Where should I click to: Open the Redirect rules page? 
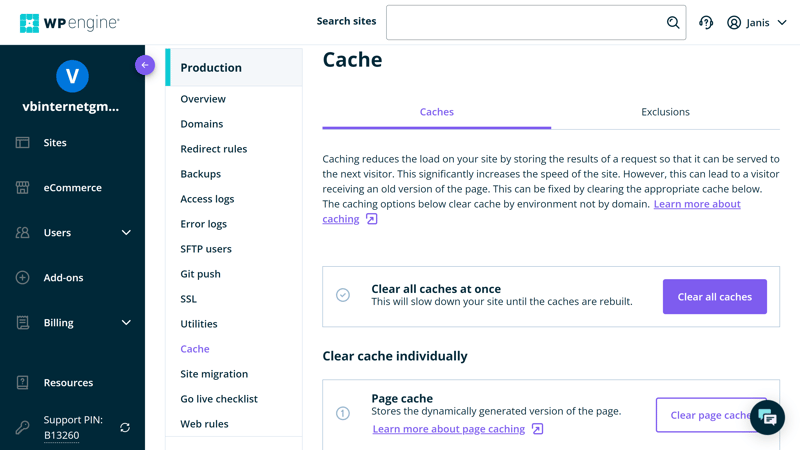[x=213, y=149]
